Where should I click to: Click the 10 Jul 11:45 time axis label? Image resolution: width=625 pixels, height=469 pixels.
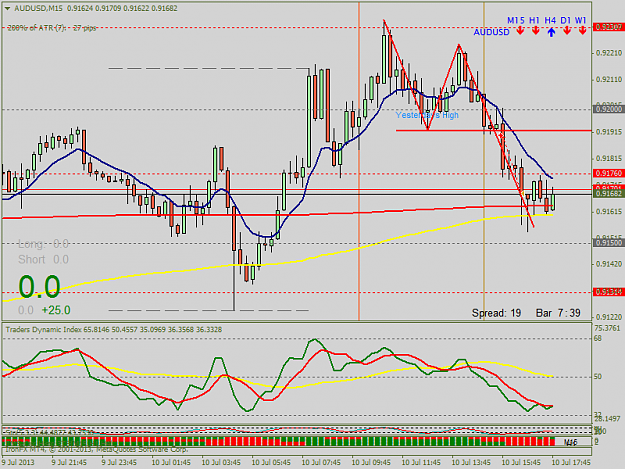pos(421,463)
